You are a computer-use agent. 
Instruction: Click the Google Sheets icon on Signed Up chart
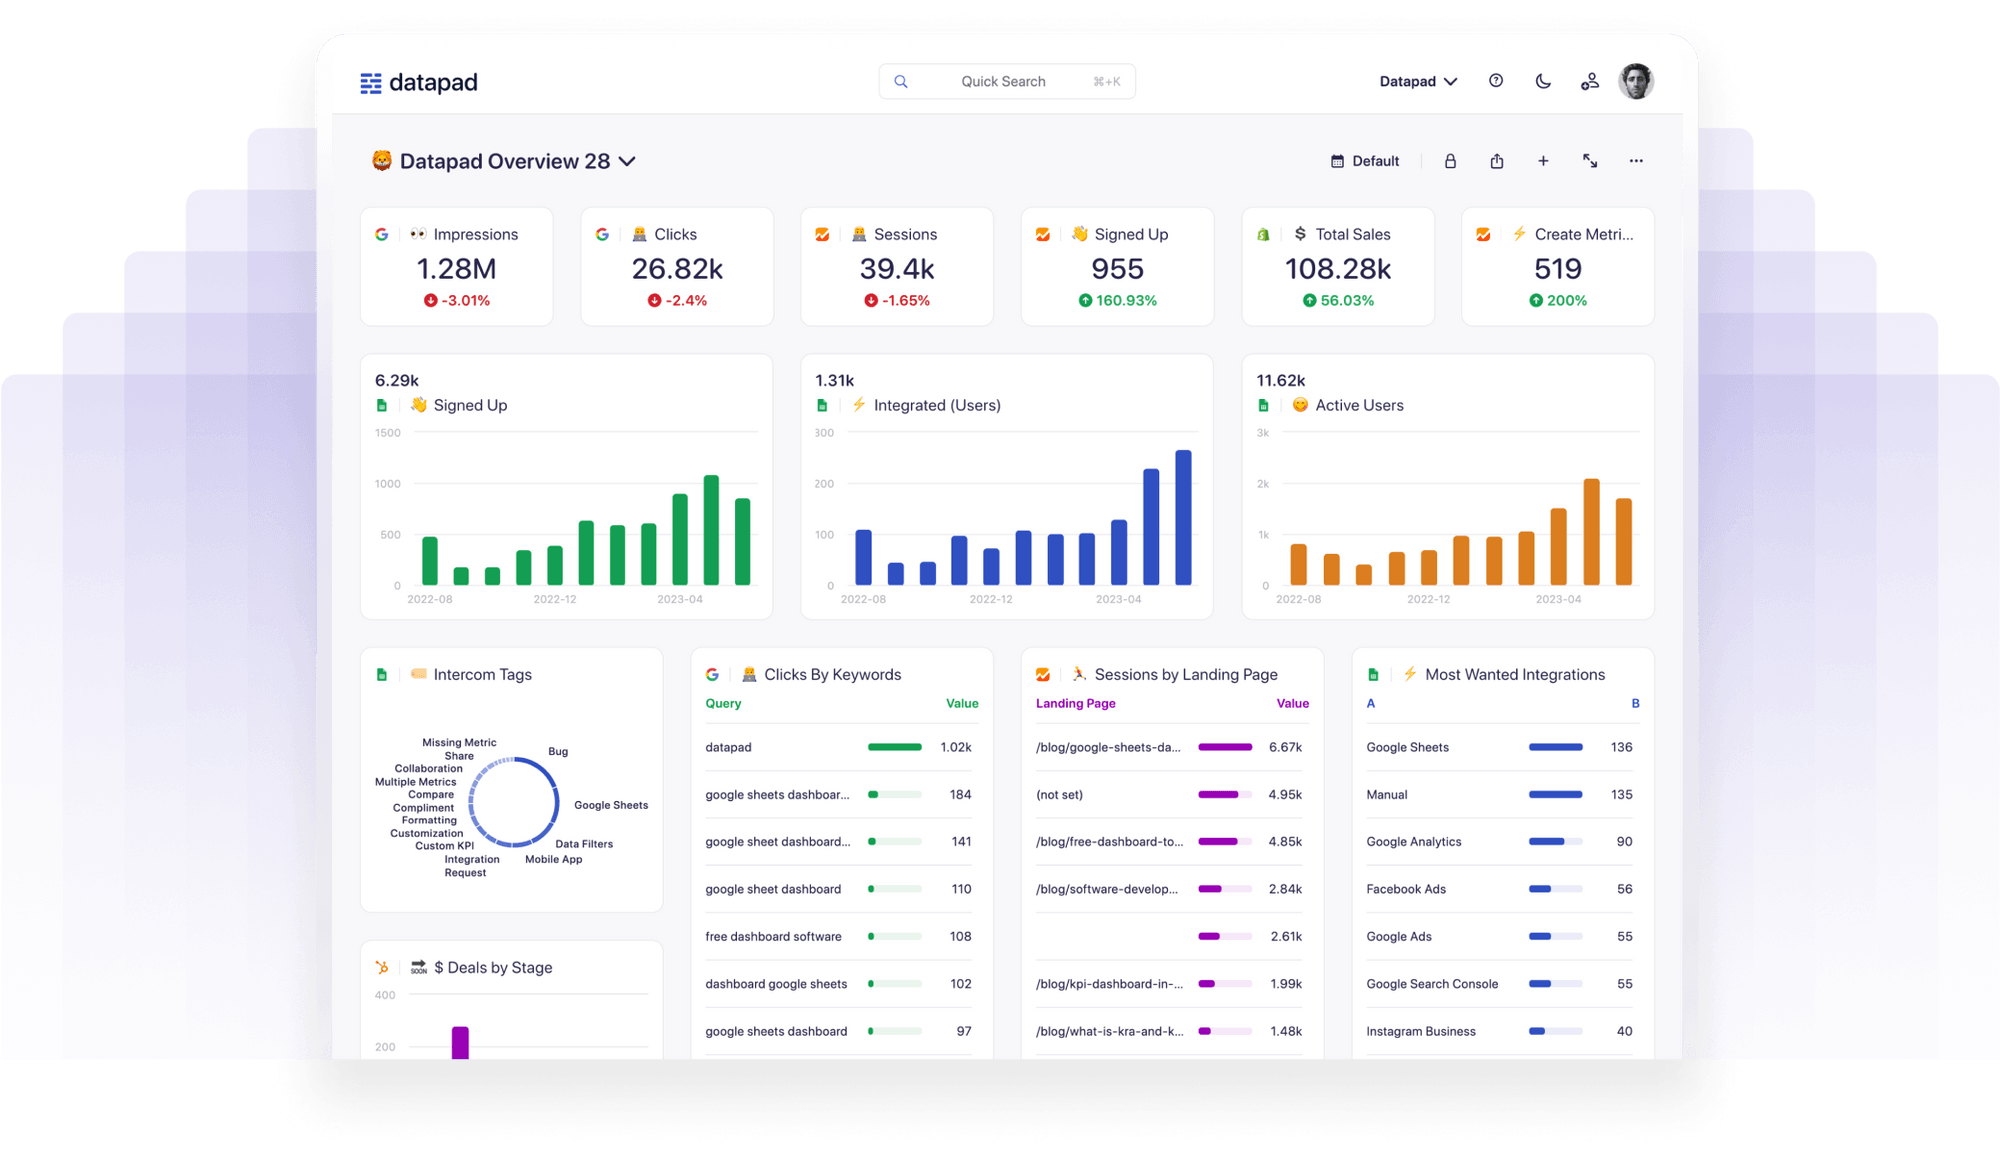382,405
